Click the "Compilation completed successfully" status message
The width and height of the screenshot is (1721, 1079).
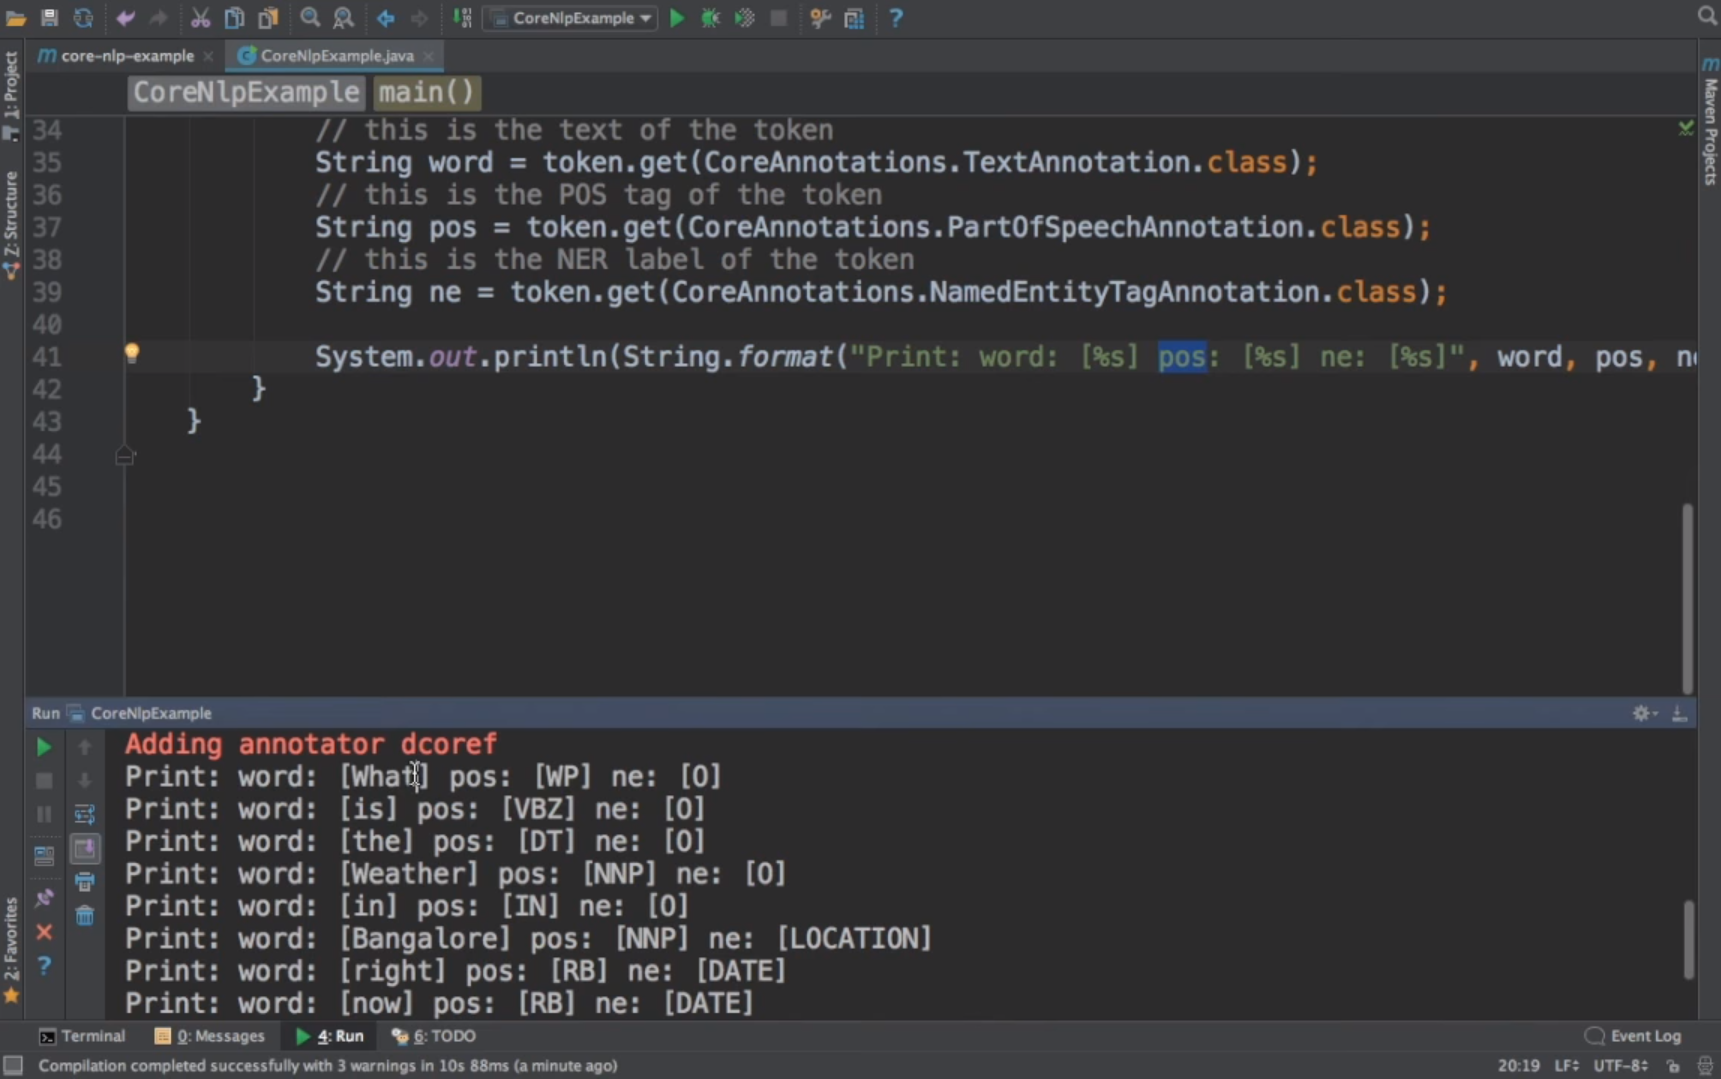click(328, 1066)
